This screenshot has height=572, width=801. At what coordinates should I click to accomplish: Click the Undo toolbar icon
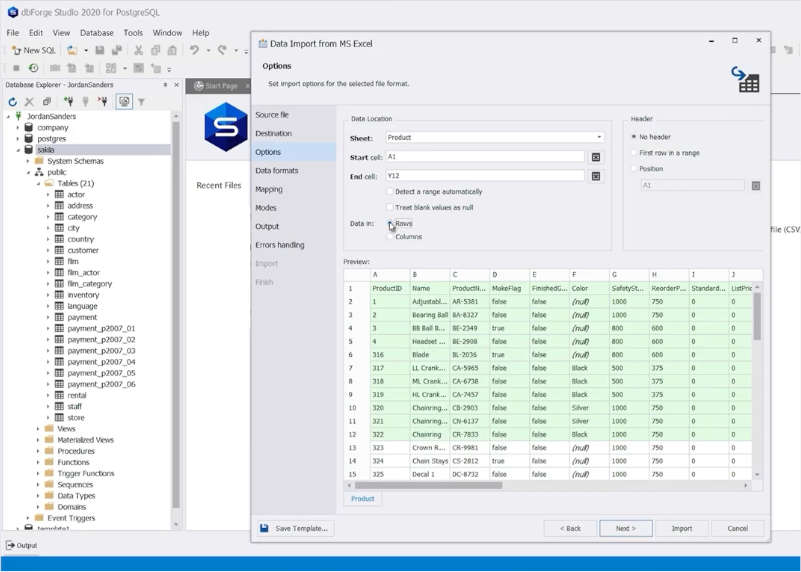pyautogui.click(x=194, y=50)
